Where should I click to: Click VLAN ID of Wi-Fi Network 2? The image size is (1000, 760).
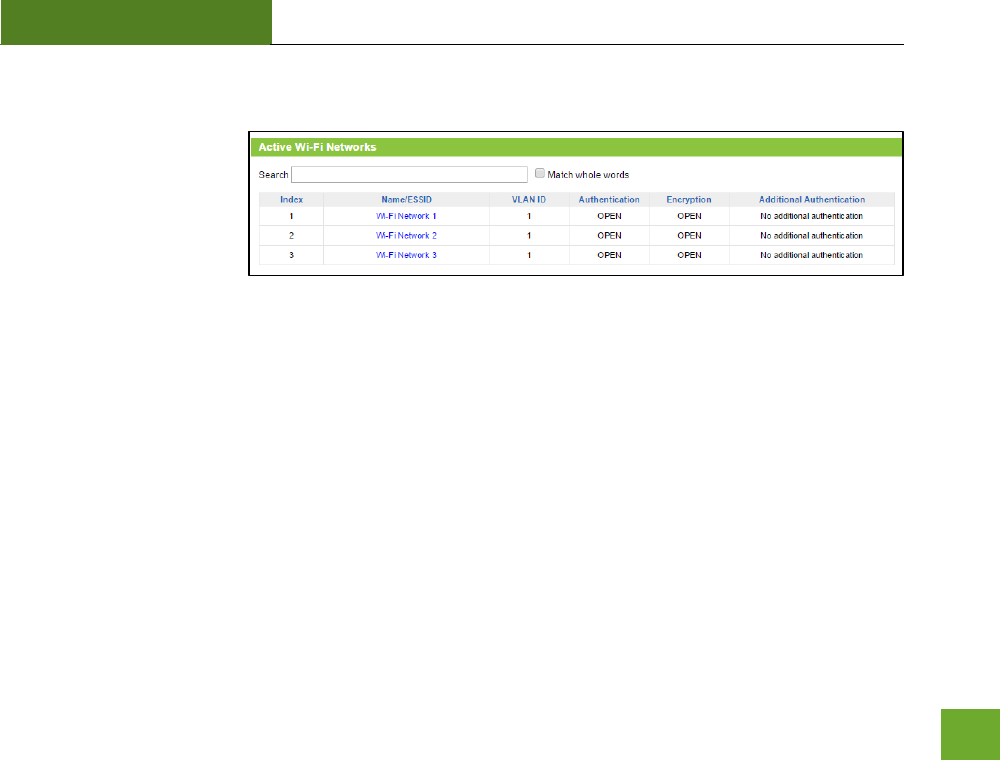point(529,236)
